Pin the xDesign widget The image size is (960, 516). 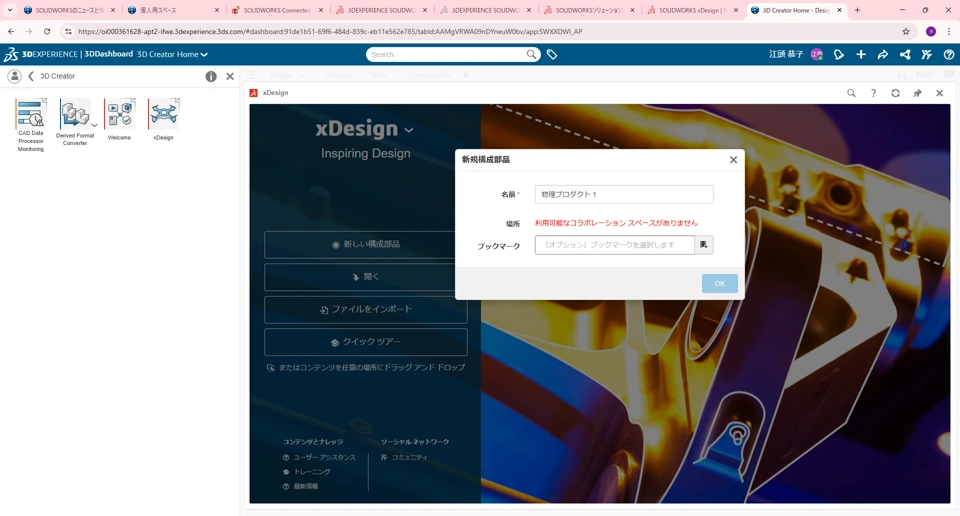pyautogui.click(x=917, y=93)
